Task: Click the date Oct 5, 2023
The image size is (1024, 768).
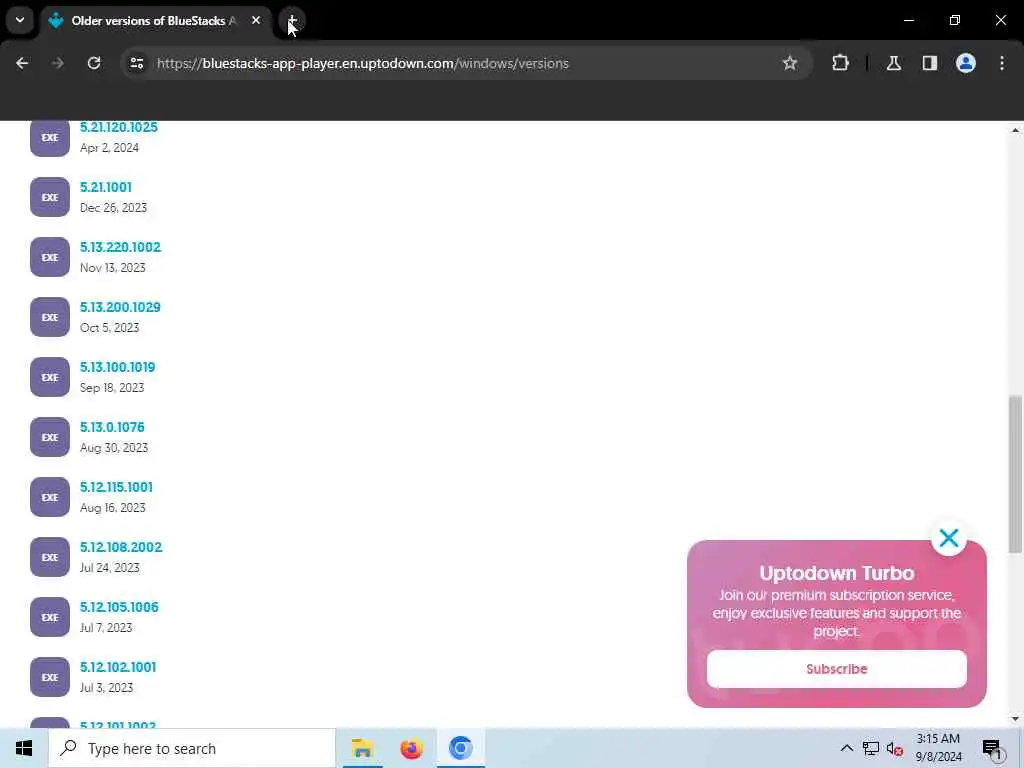Action: click(x=109, y=328)
